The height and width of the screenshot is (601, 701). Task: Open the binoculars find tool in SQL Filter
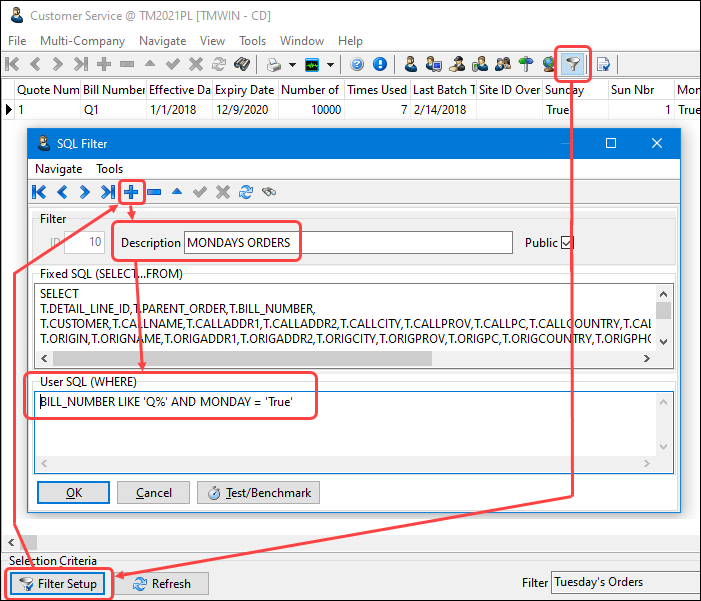pyautogui.click(x=268, y=192)
